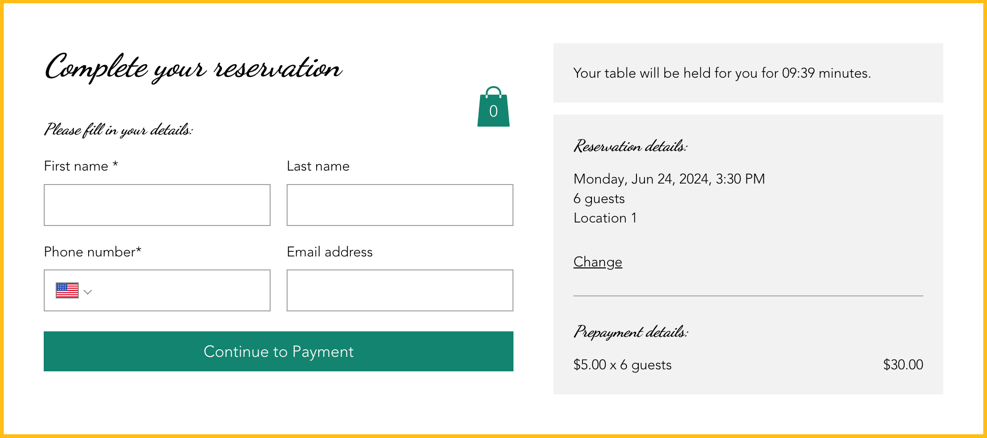Click the Location 1 text
The width and height of the screenshot is (987, 438).
point(605,218)
